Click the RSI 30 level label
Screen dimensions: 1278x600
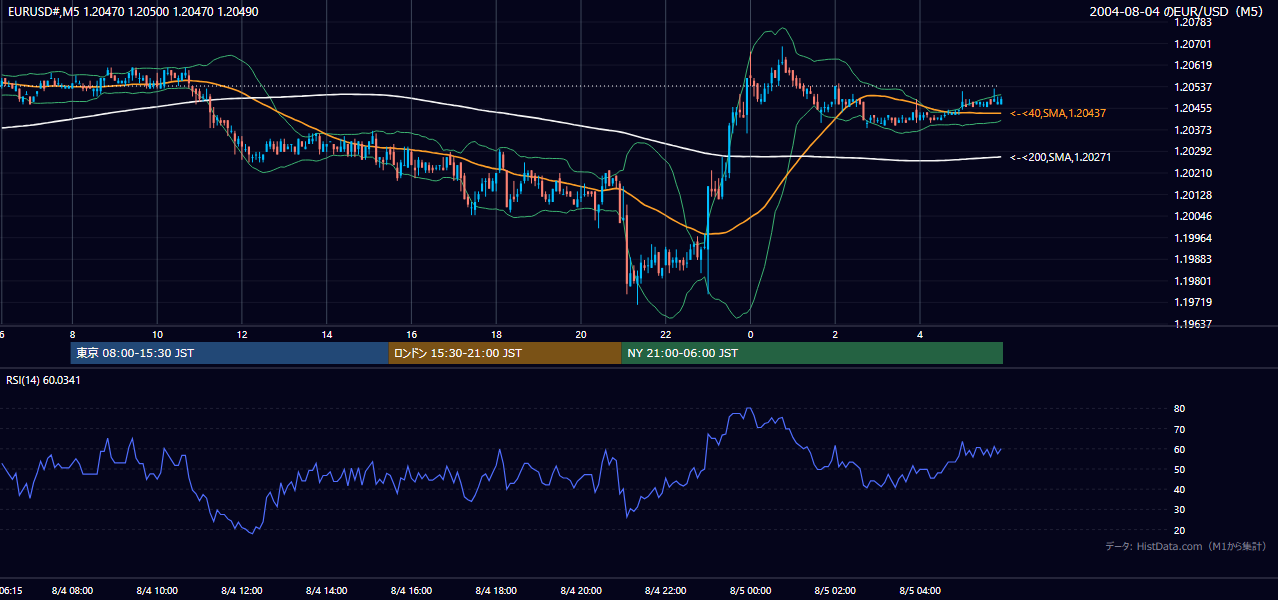(1179, 510)
